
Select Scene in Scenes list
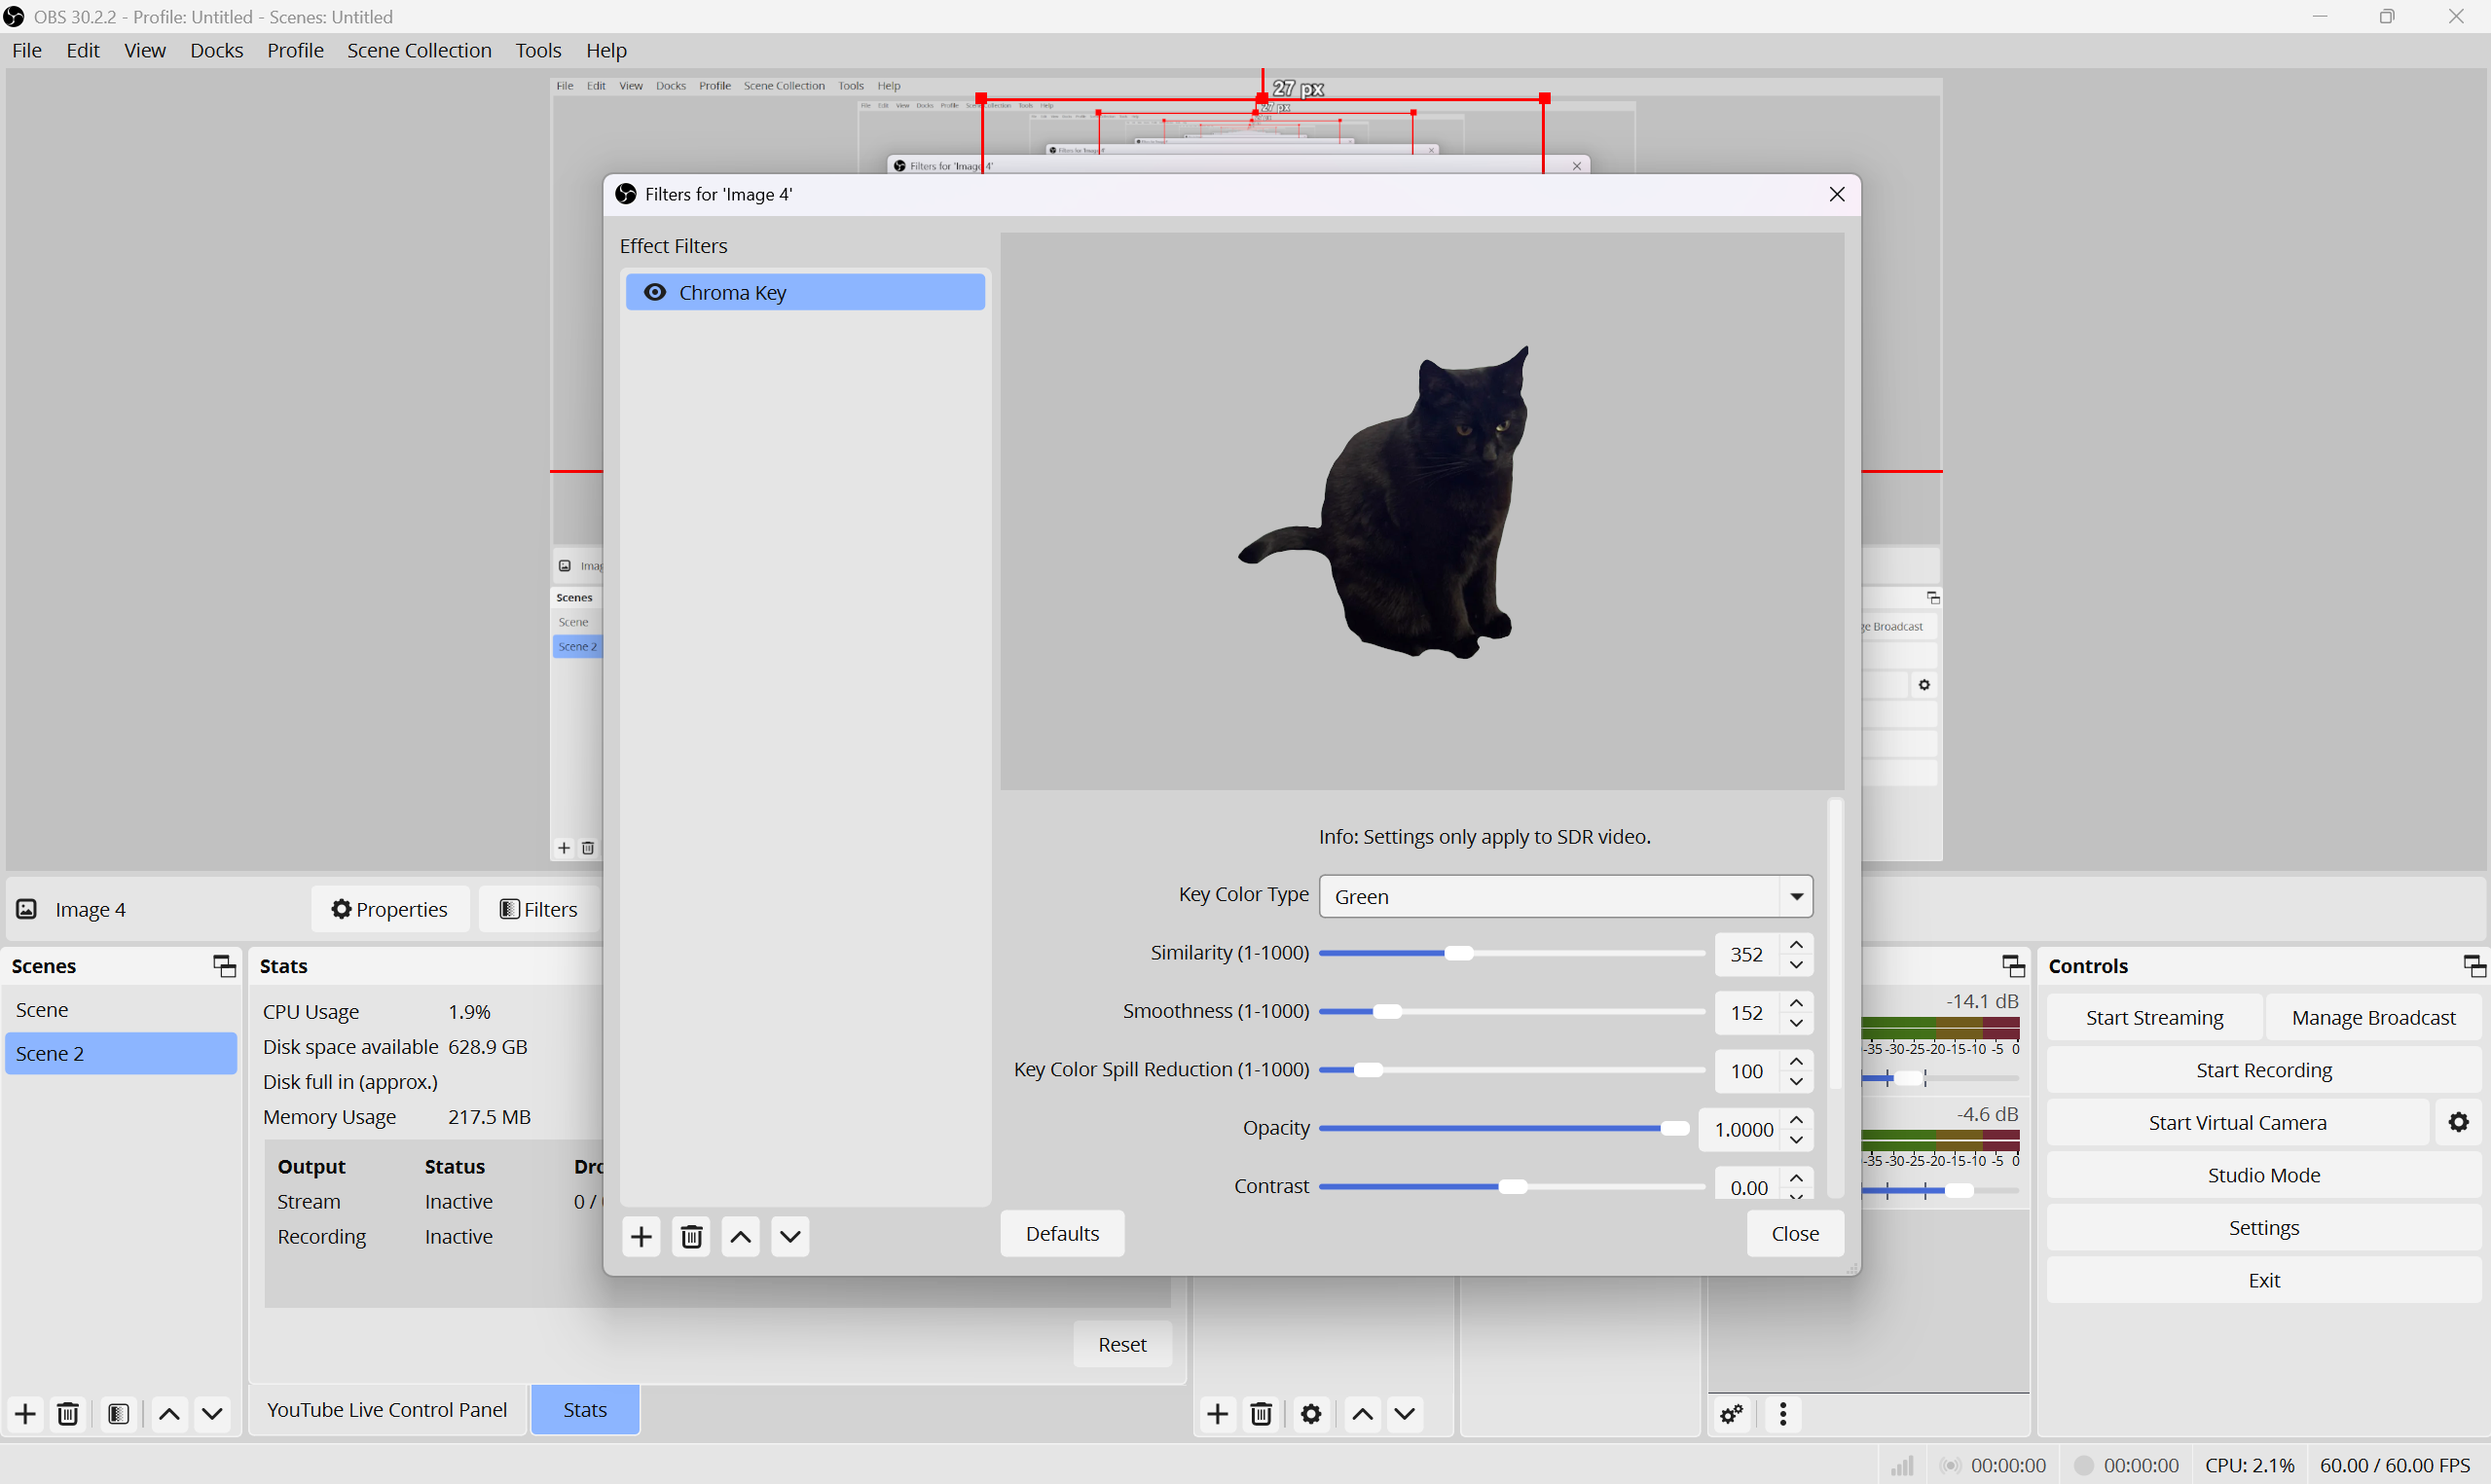(120, 1010)
